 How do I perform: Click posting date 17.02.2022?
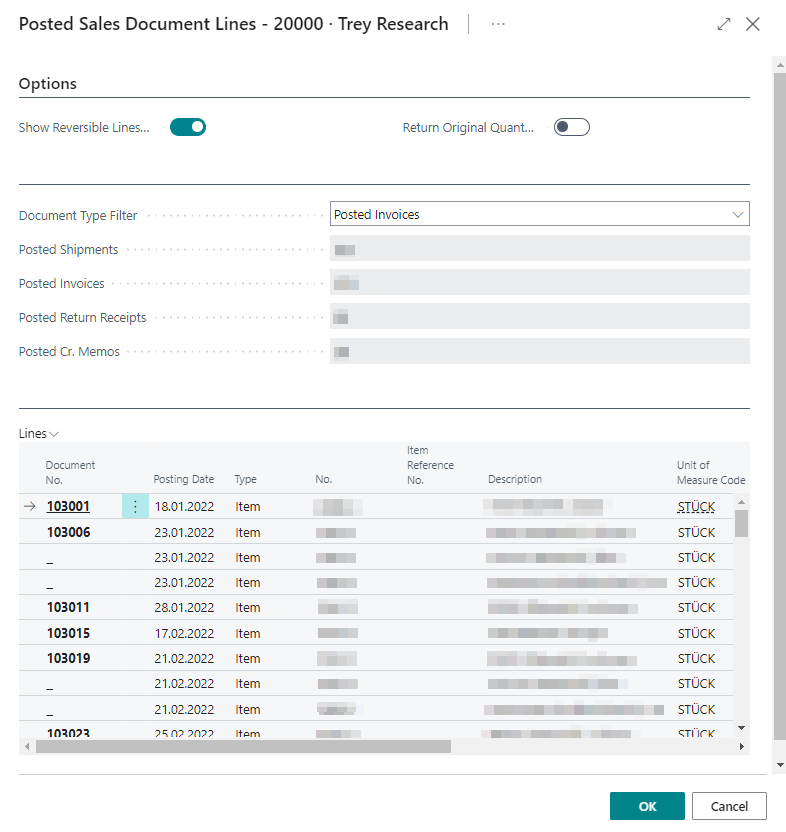[184, 634]
